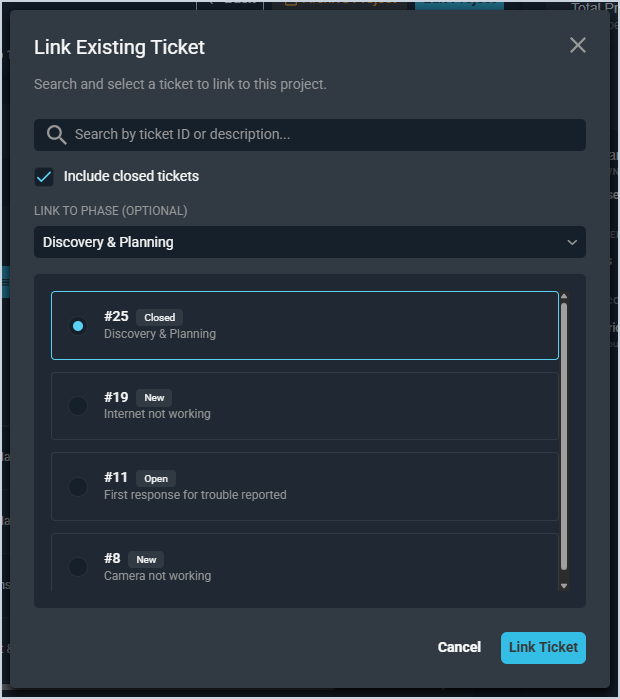The image size is (620, 699).
Task: Select ticket #8 radio button
Action: (x=78, y=567)
